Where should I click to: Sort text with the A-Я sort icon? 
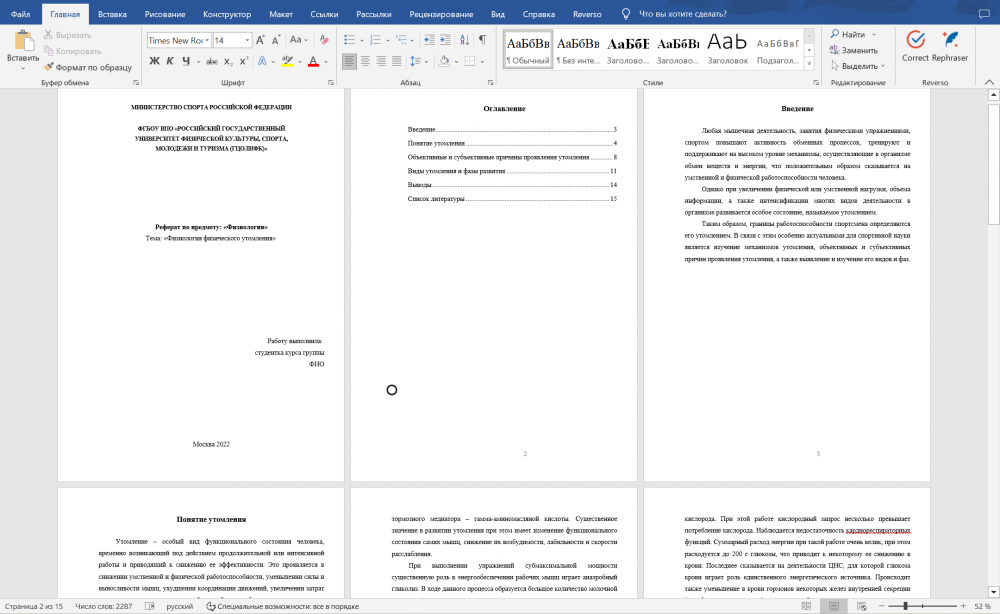pos(464,40)
